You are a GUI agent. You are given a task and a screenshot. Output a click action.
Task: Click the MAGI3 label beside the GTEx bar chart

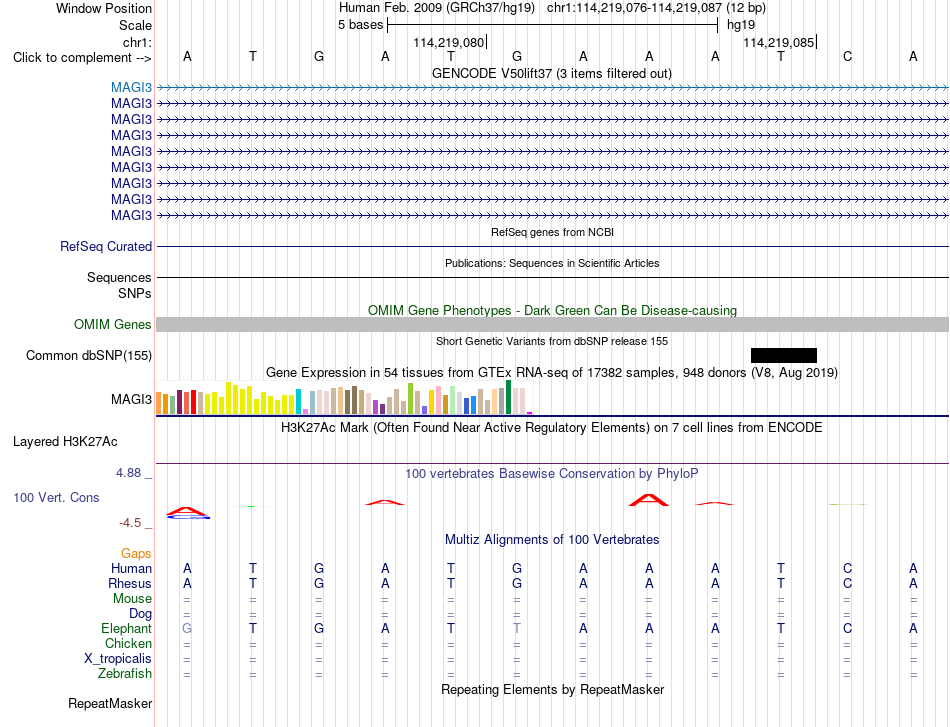[x=131, y=399]
